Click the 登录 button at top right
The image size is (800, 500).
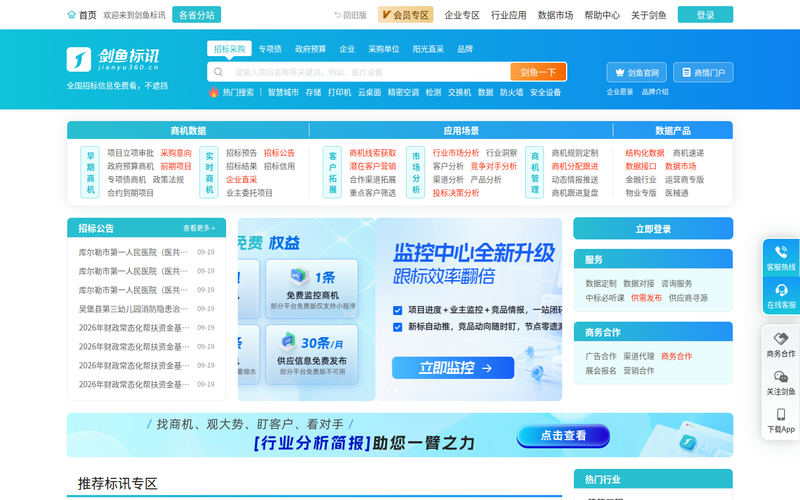[x=705, y=15]
